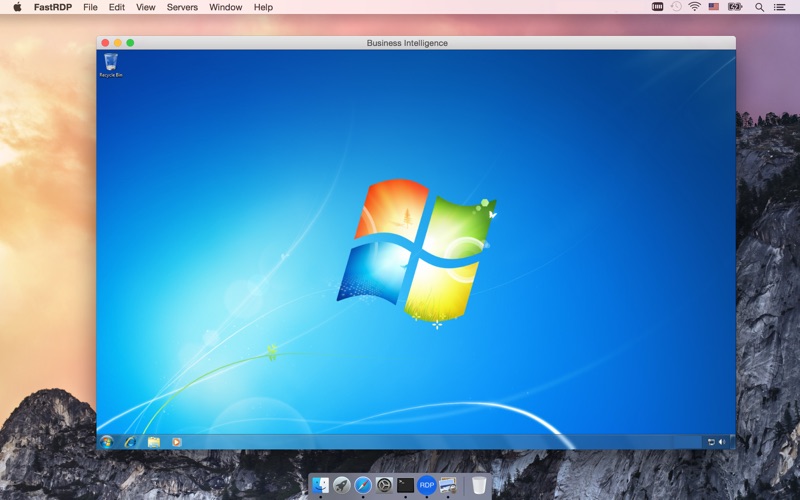Open Spotlight search

(759, 7)
